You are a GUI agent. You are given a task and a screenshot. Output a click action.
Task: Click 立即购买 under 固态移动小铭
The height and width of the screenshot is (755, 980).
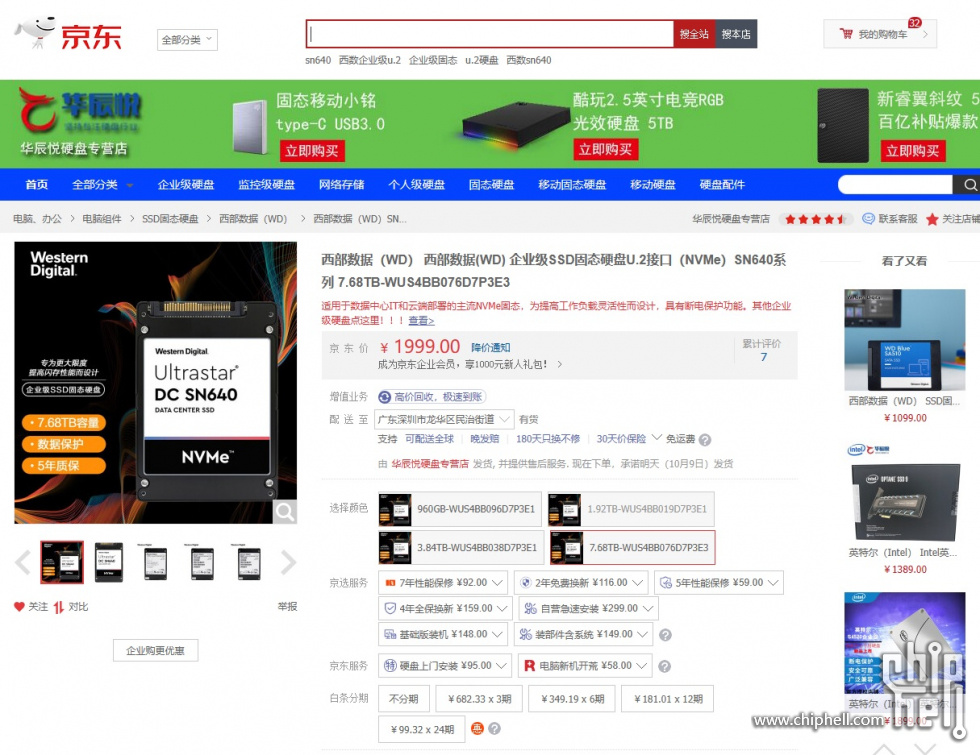pyautogui.click(x=312, y=151)
